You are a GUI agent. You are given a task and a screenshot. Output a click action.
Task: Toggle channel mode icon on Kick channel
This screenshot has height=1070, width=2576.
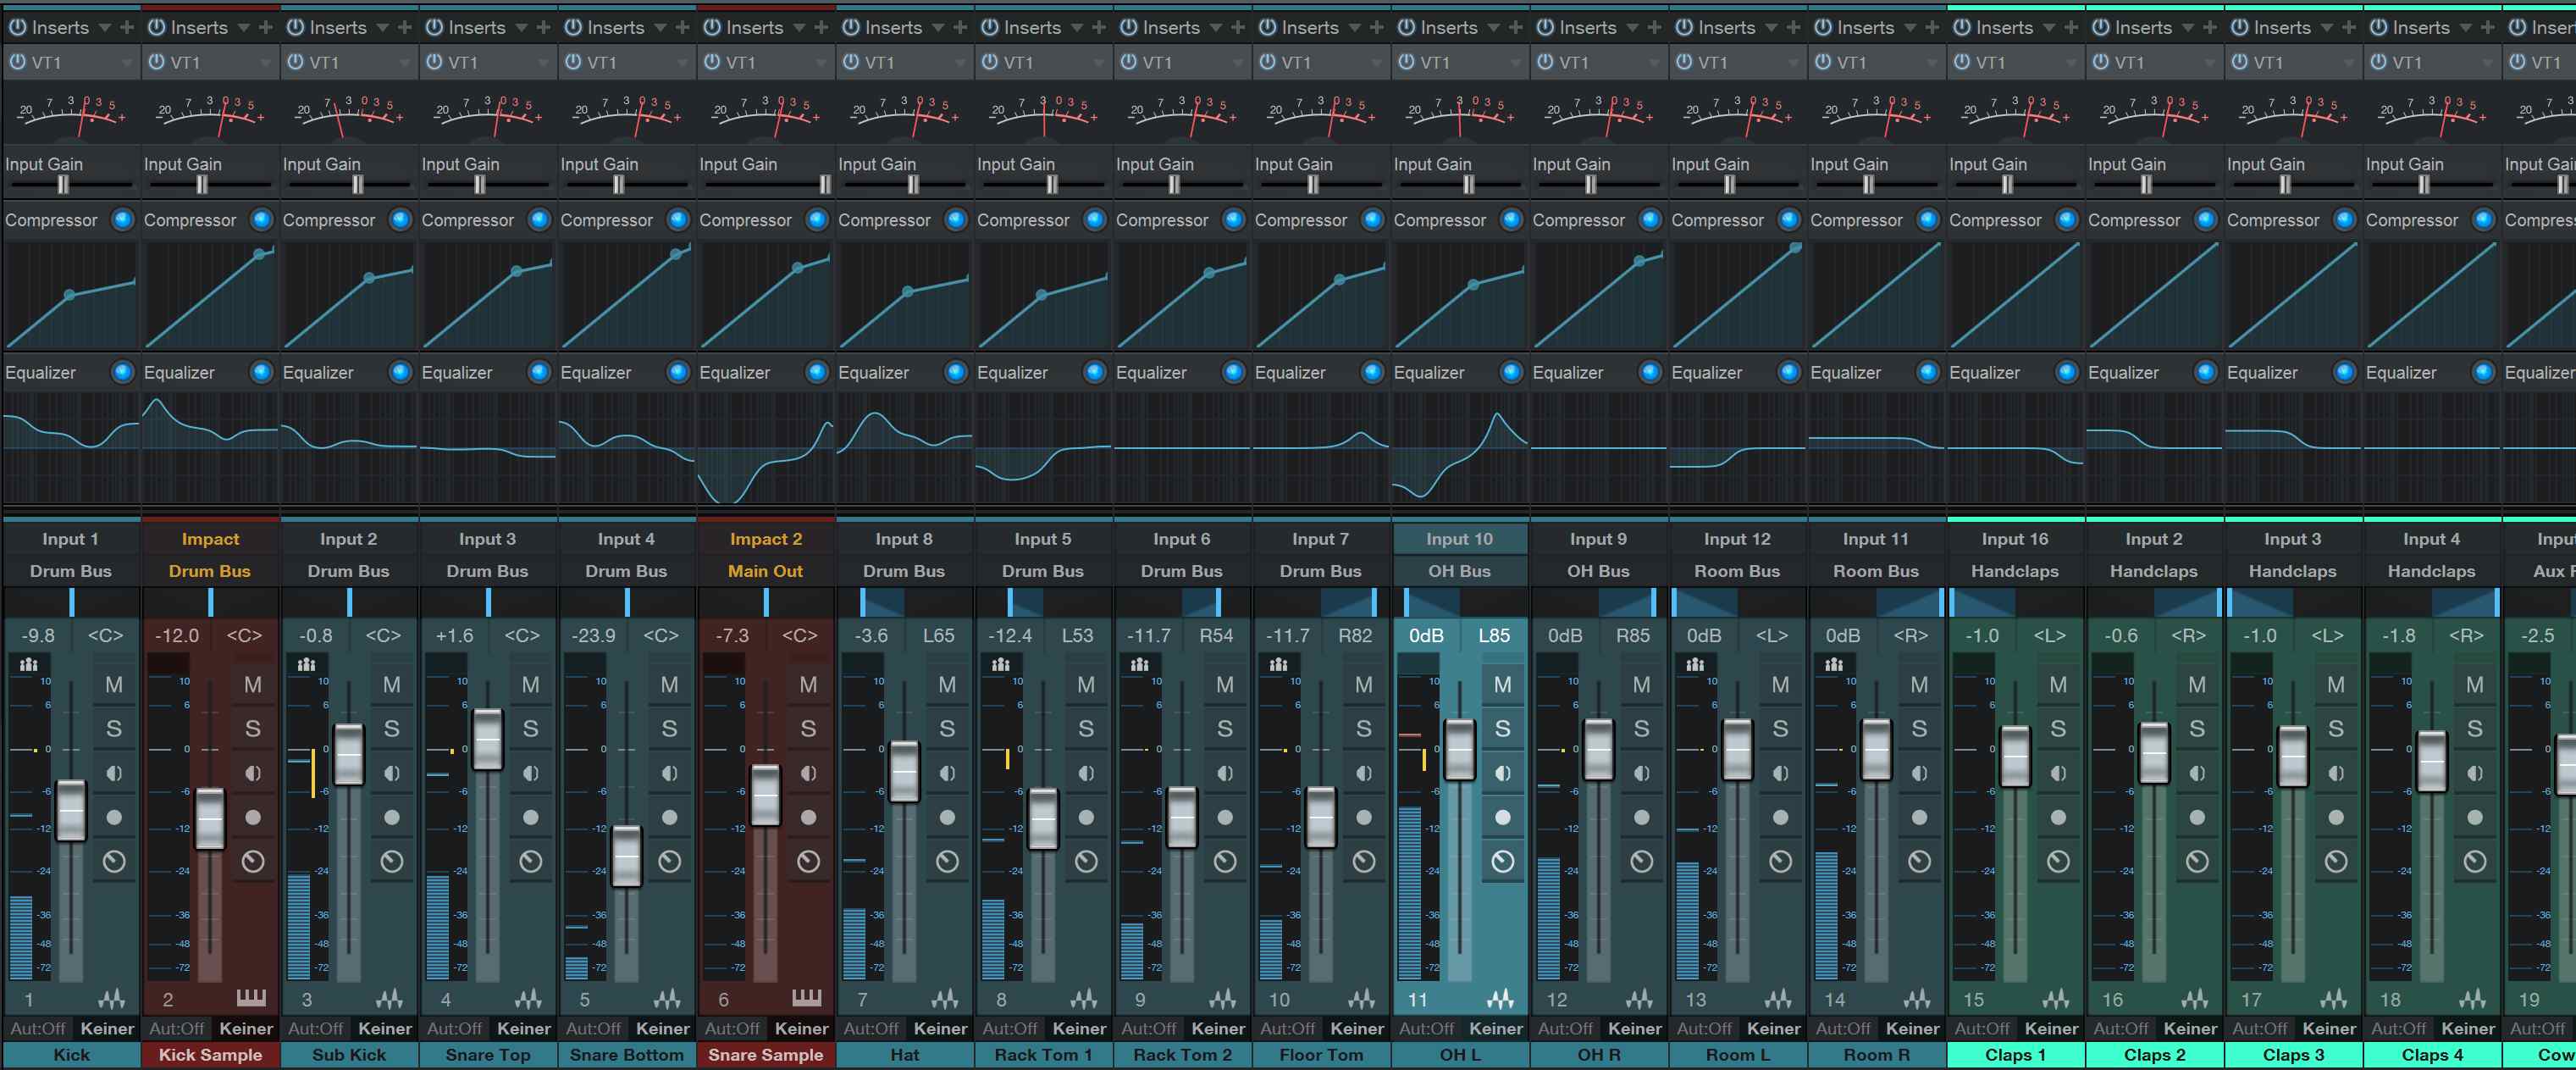point(28,664)
